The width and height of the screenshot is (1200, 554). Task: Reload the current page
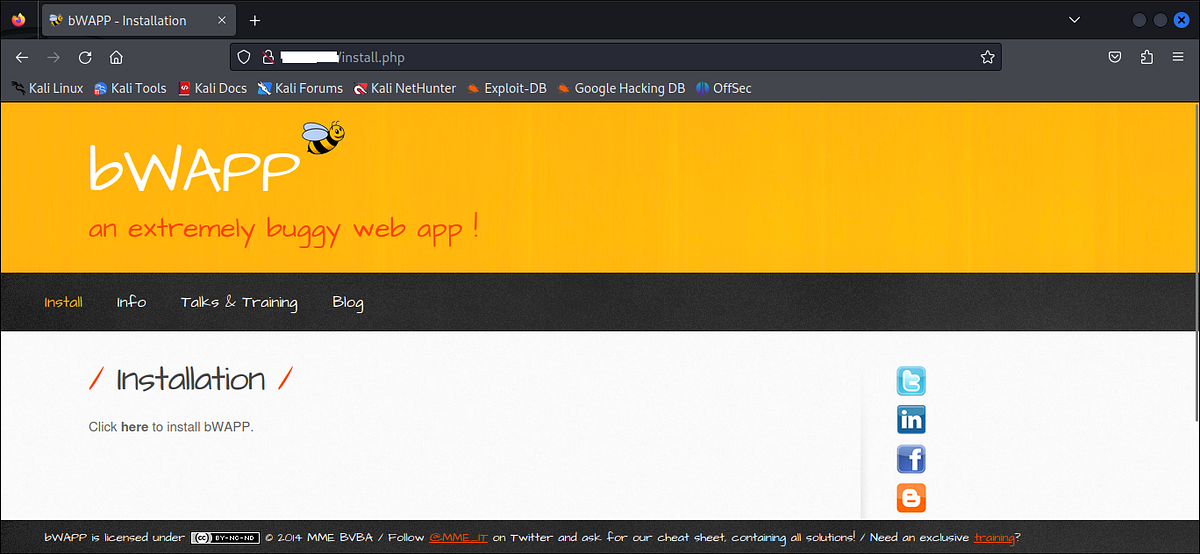click(85, 57)
